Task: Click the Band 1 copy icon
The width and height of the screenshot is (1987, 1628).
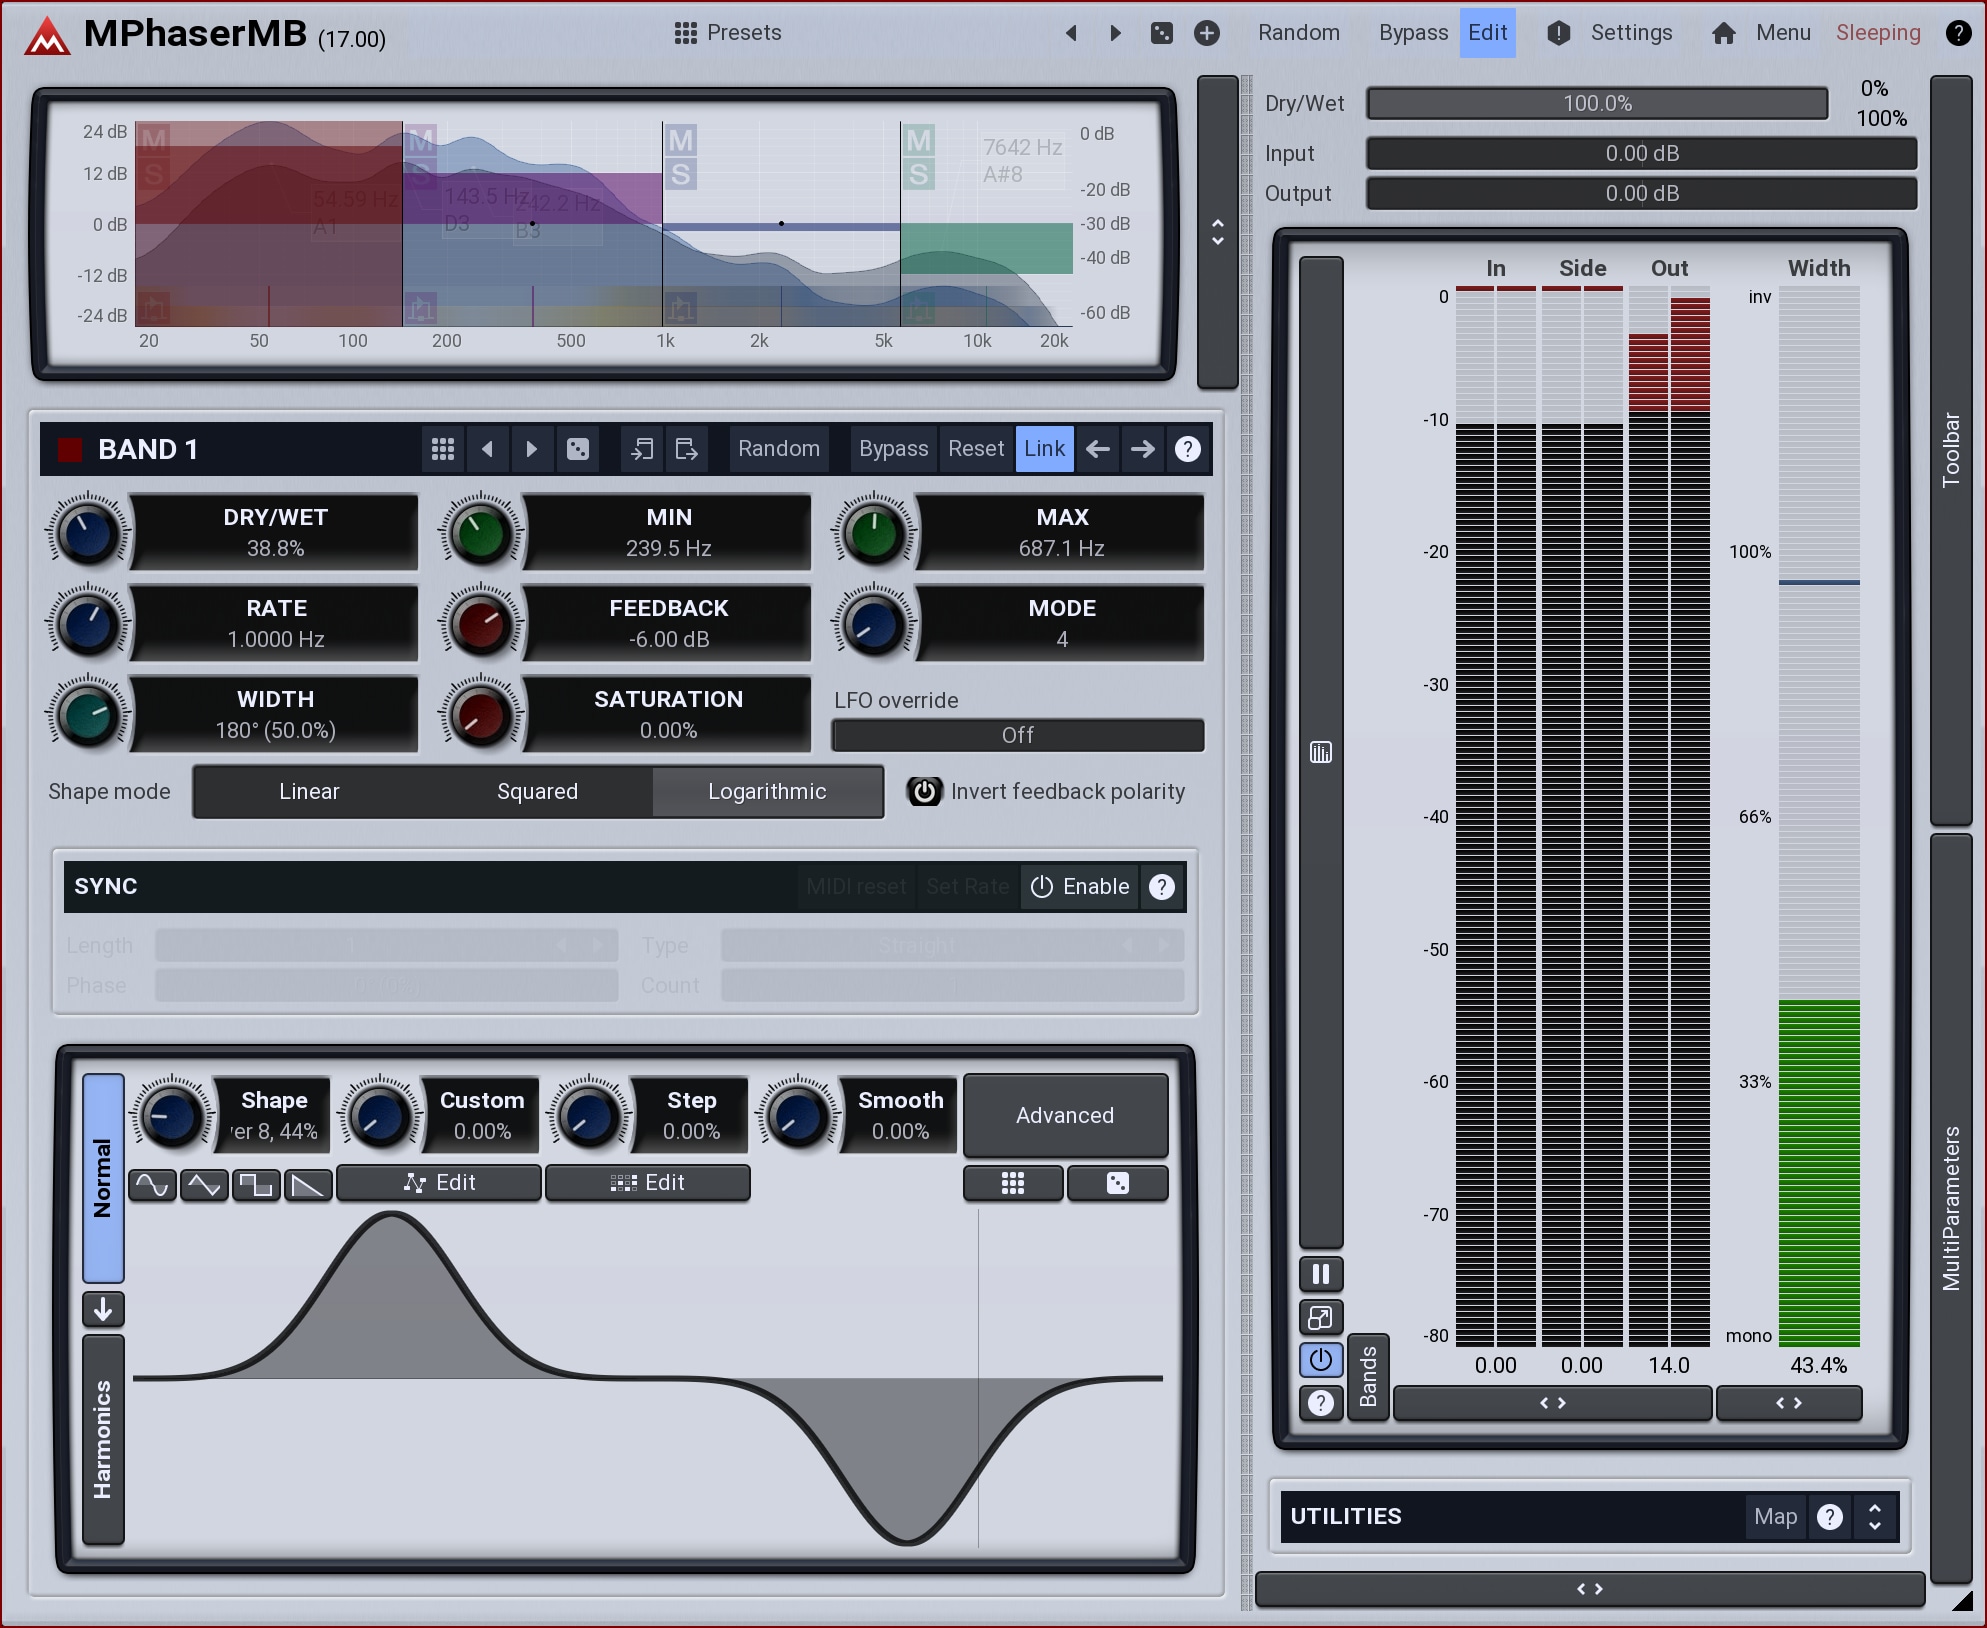Action: [x=642, y=449]
